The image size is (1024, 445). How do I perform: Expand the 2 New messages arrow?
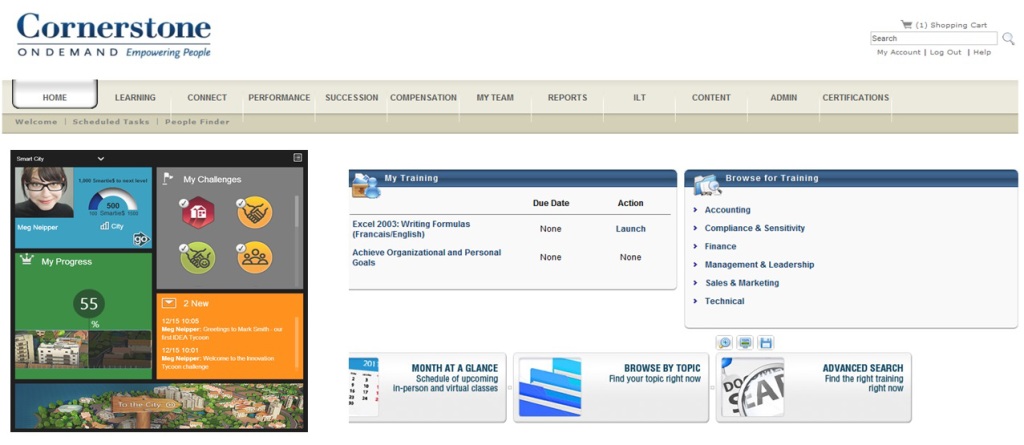(169, 302)
